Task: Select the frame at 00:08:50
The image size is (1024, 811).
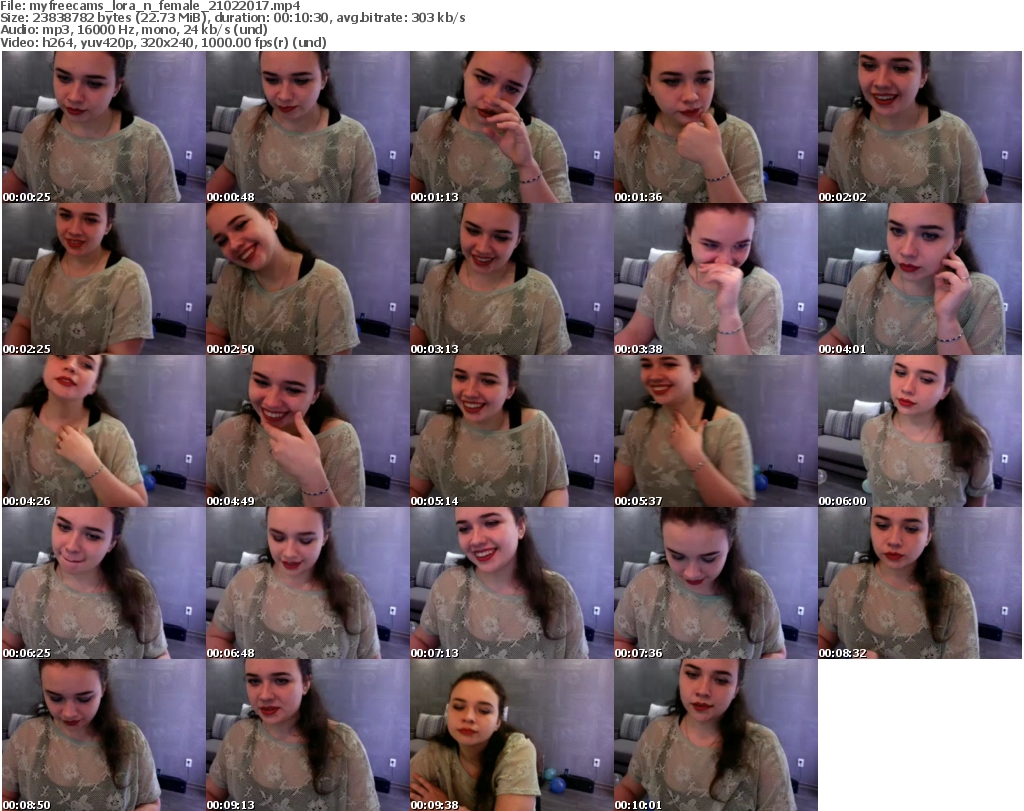Action: 104,735
